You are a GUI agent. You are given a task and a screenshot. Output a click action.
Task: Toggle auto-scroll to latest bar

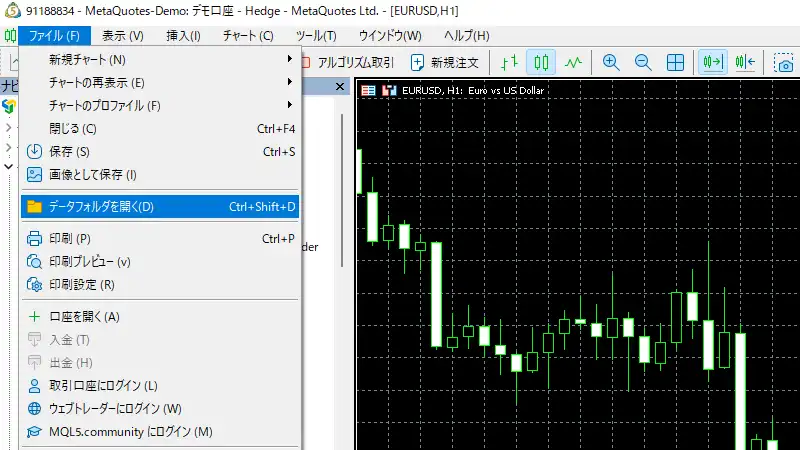tap(713, 62)
